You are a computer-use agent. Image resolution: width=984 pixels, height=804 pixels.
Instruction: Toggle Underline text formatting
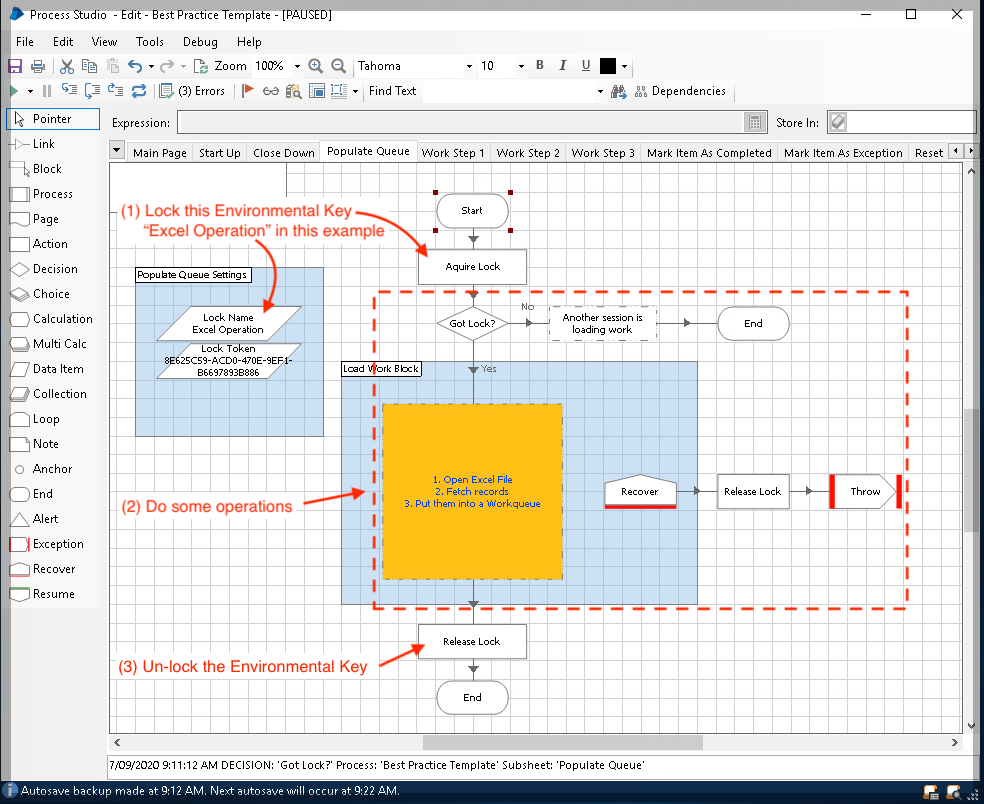click(x=586, y=66)
